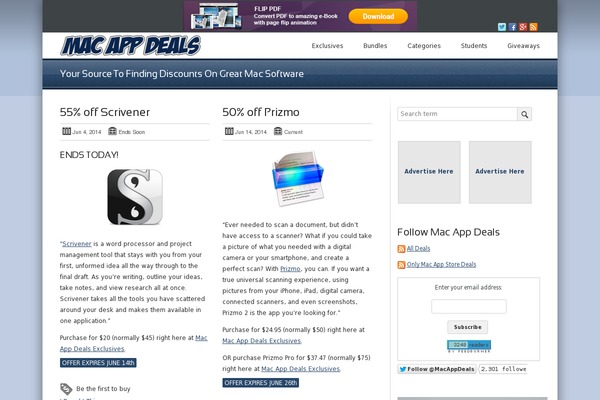Open the orange RSS icon in header
Image resolution: width=600 pixels, height=400 pixels.
[x=533, y=27]
